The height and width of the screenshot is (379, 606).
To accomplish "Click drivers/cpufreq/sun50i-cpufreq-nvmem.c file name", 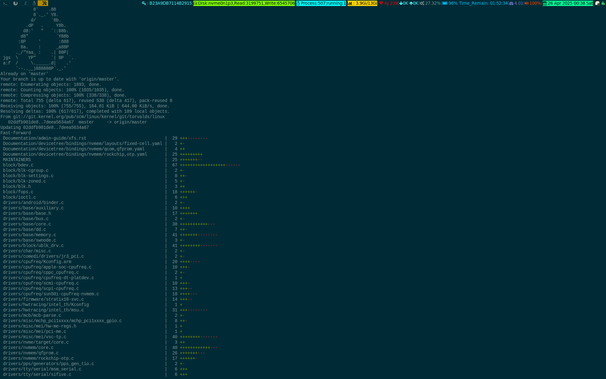I will pos(51,294).
